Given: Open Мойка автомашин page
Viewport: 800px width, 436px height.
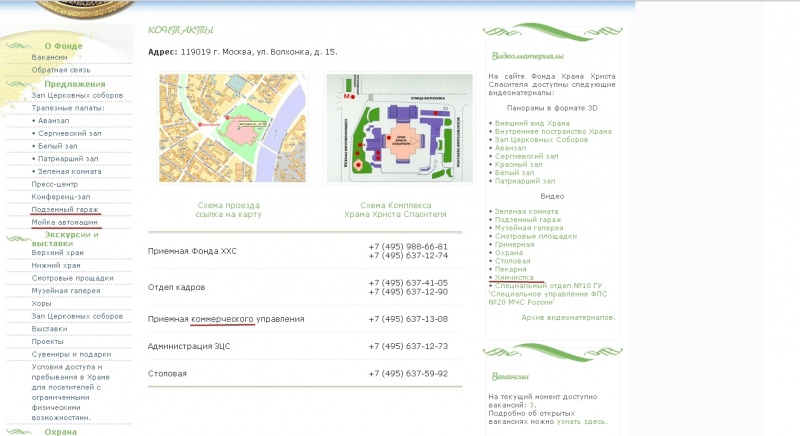Looking at the screenshot, I should point(64,222).
